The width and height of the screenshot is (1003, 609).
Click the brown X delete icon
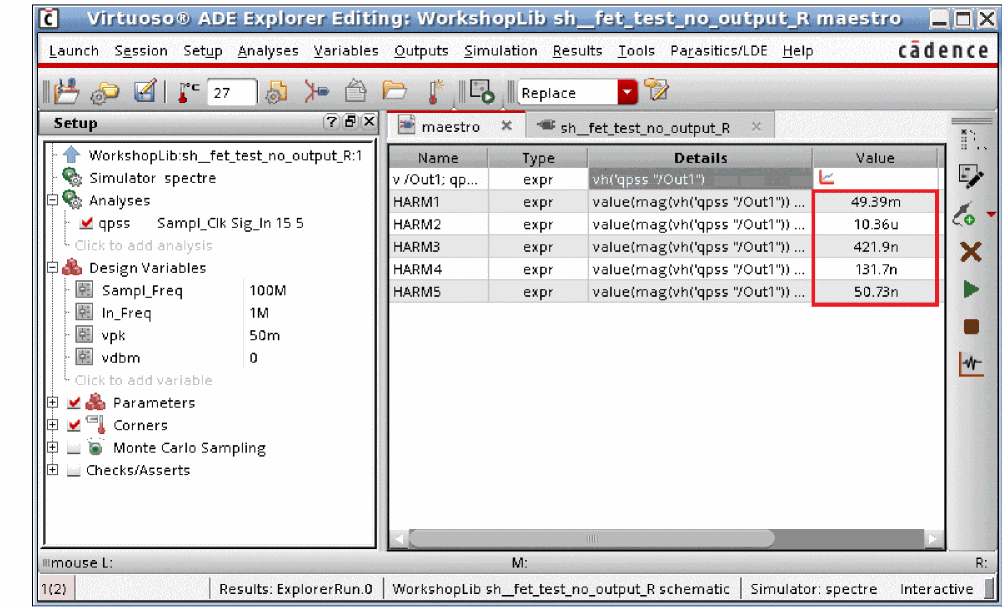(x=970, y=252)
